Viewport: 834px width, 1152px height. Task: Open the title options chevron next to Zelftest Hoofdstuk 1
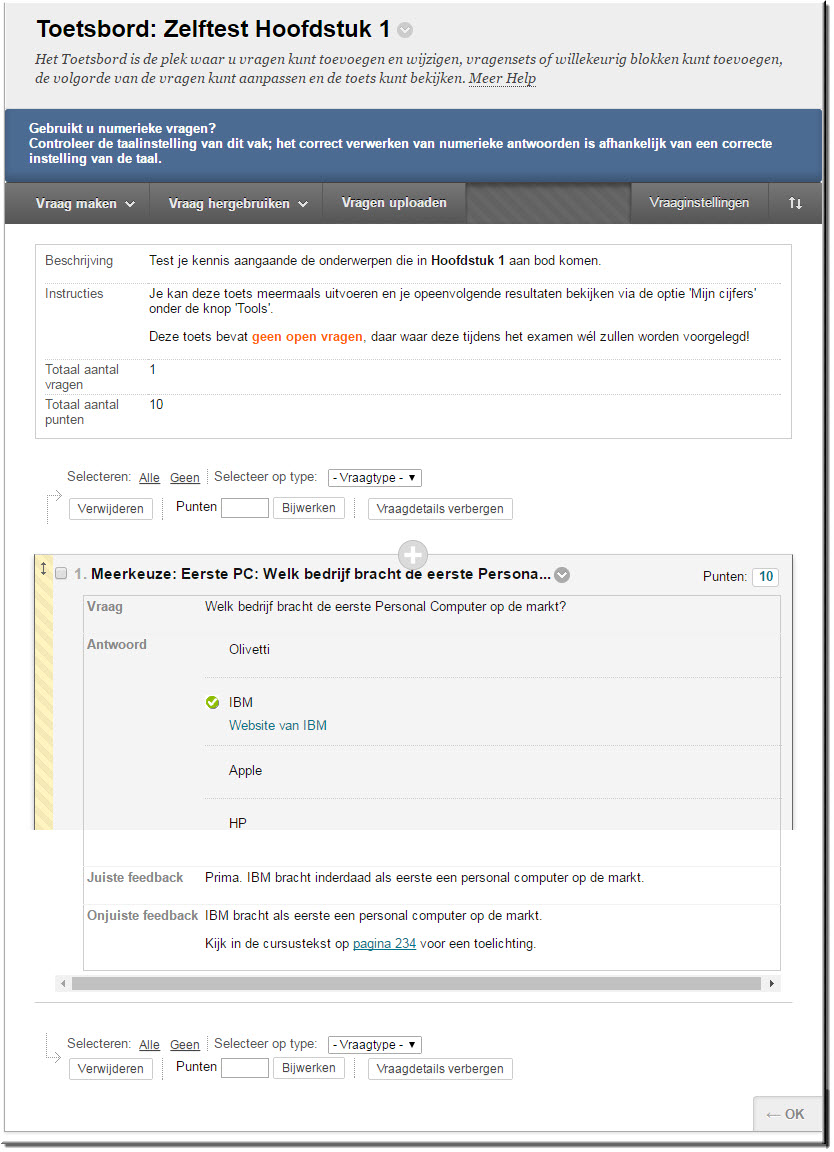click(x=404, y=30)
